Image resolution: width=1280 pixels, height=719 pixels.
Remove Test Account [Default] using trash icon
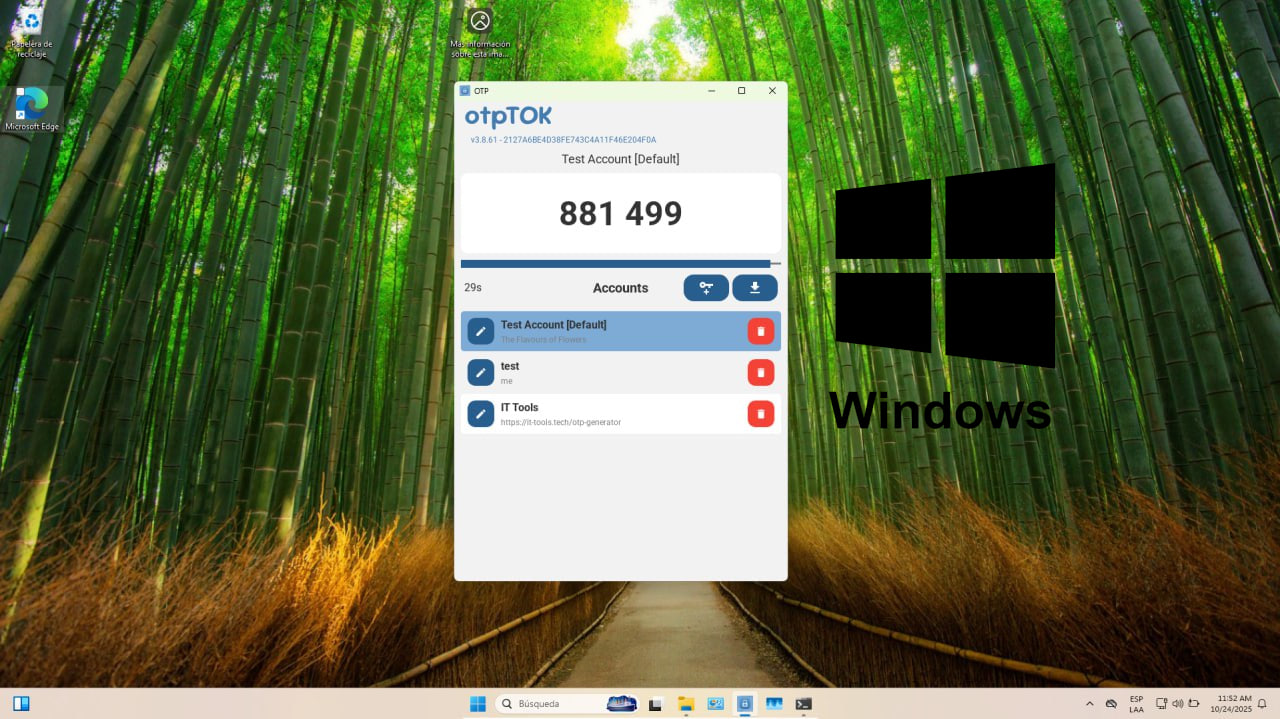coord(761,330)
